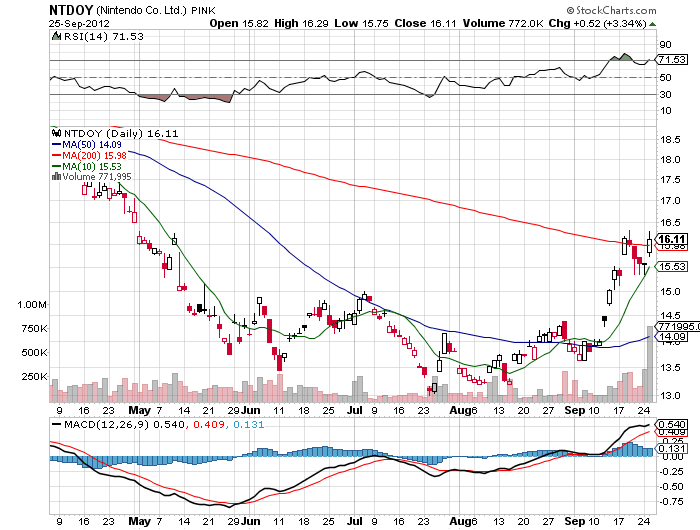This screenshot has height=530, width=700.
Task: Click the Sep label on price axis
Action: [575, 410]
